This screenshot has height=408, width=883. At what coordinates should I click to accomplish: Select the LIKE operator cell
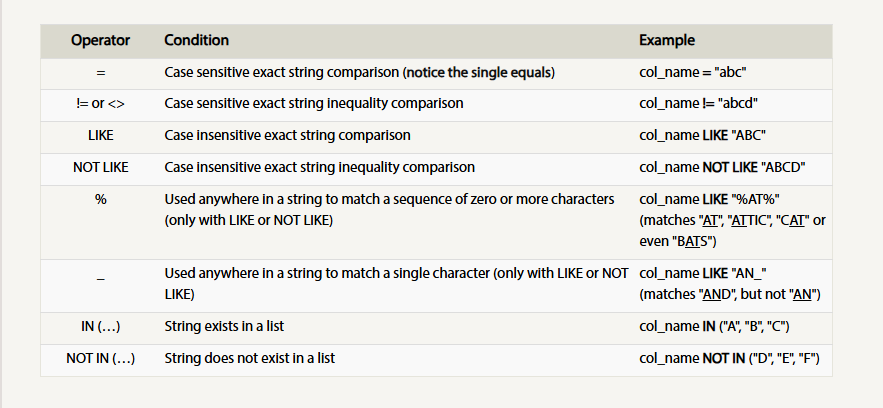[x=100, y=136]
